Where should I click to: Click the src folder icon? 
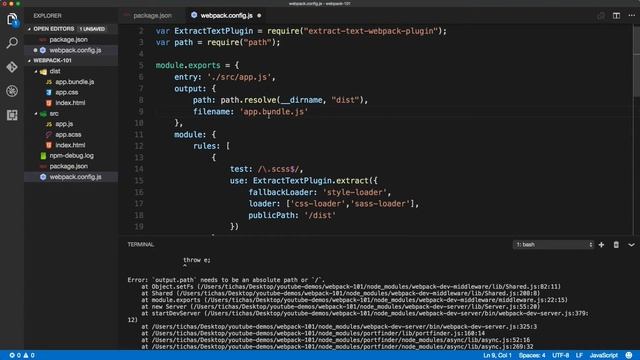tap(43, 114)
